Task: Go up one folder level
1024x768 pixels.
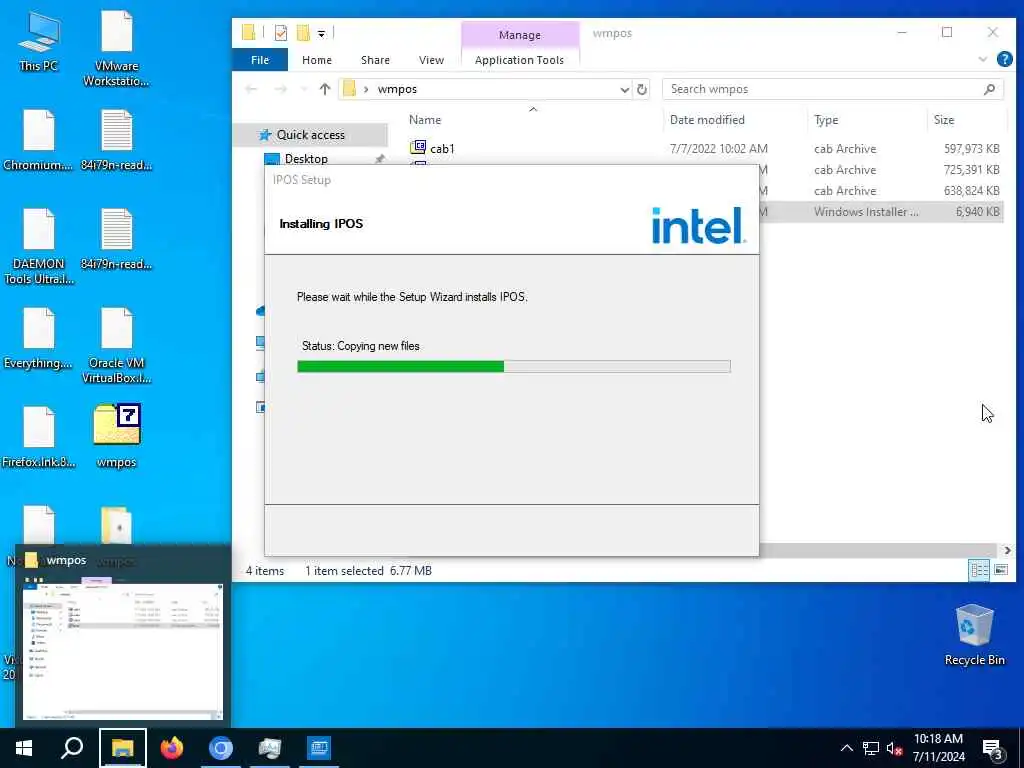Action: pos(325,89)
